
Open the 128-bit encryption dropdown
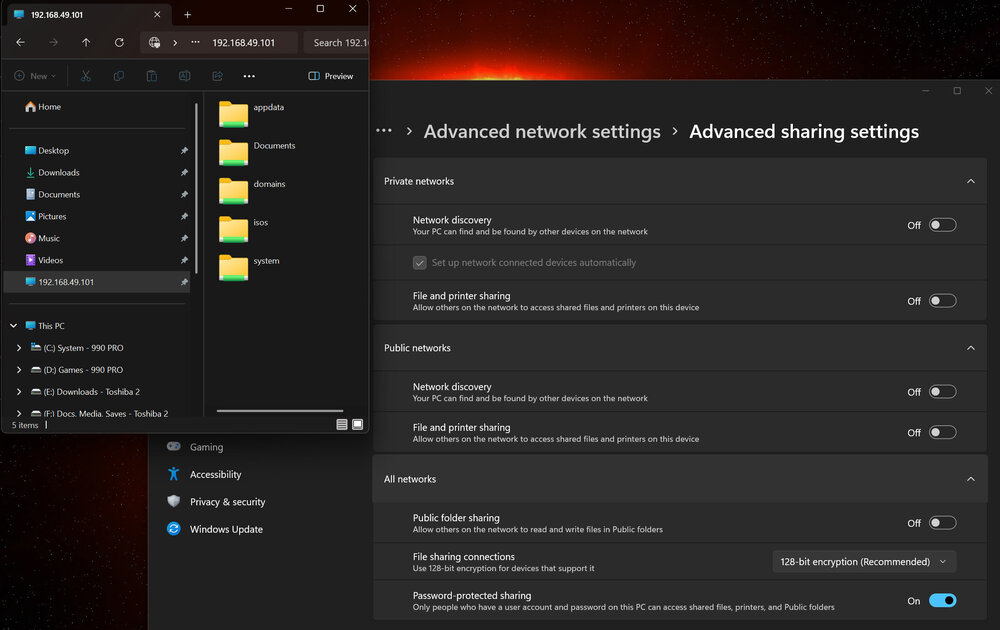click(864, 562)
